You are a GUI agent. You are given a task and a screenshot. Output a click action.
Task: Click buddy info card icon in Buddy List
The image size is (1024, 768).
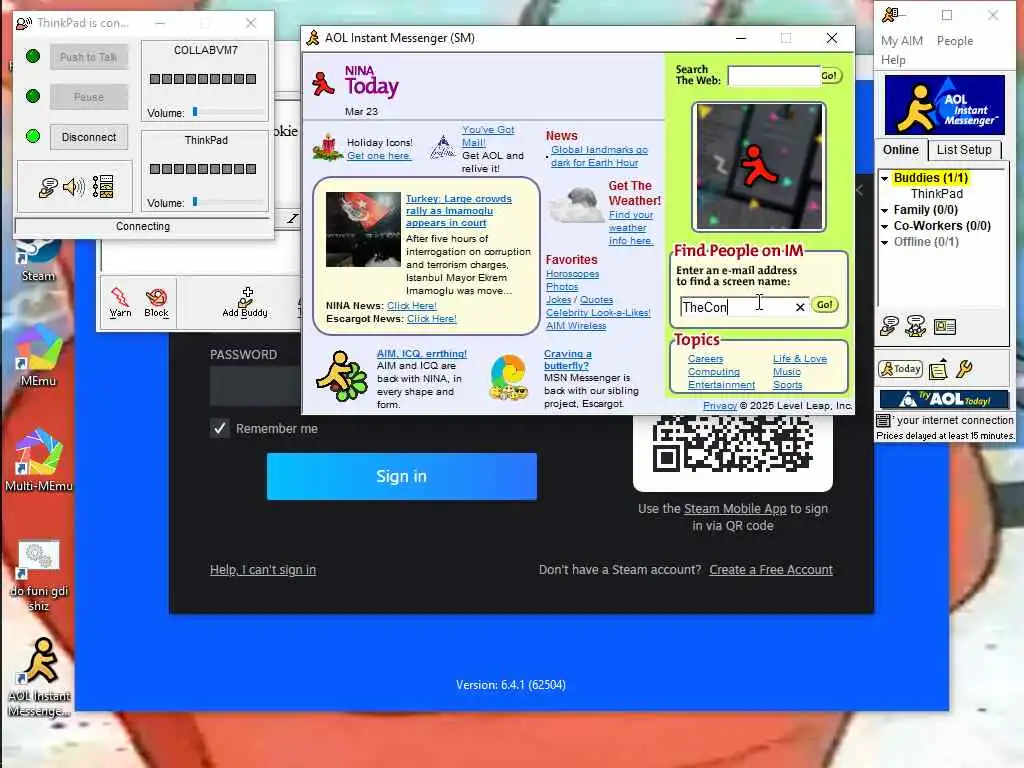pos(944,326)
